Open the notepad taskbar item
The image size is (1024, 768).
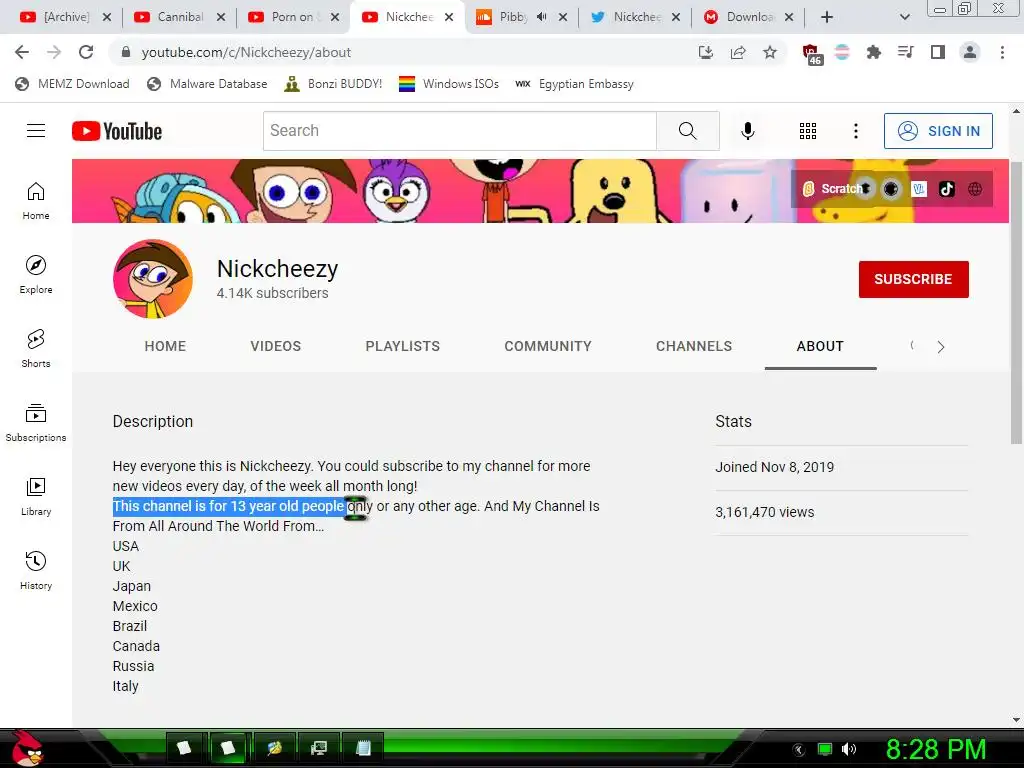pos(364,748)
